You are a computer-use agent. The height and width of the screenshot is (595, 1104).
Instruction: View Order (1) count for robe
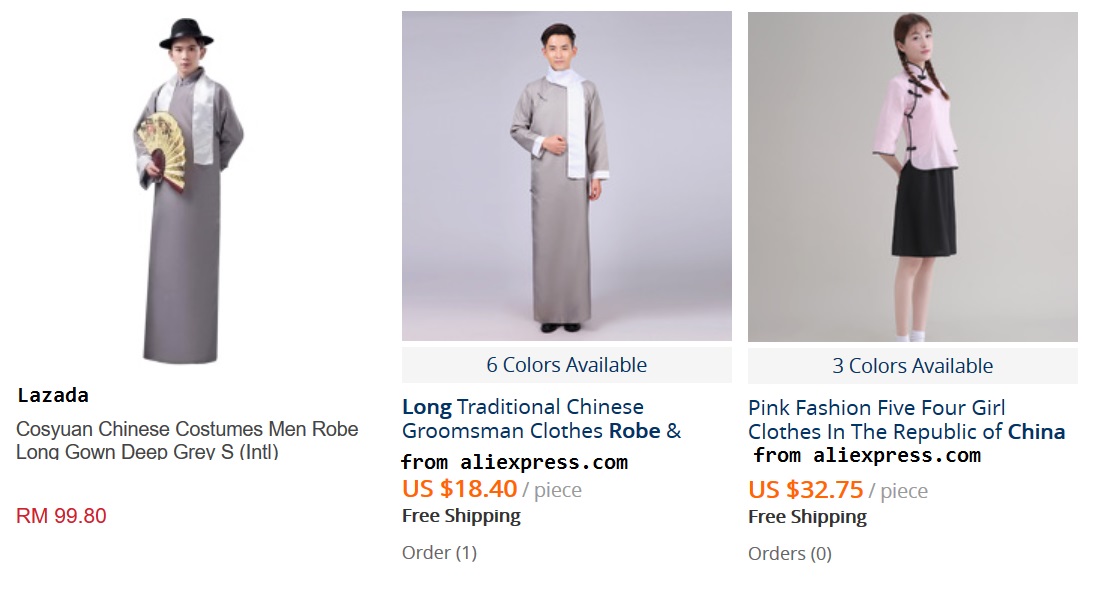[x=439, y=553]
